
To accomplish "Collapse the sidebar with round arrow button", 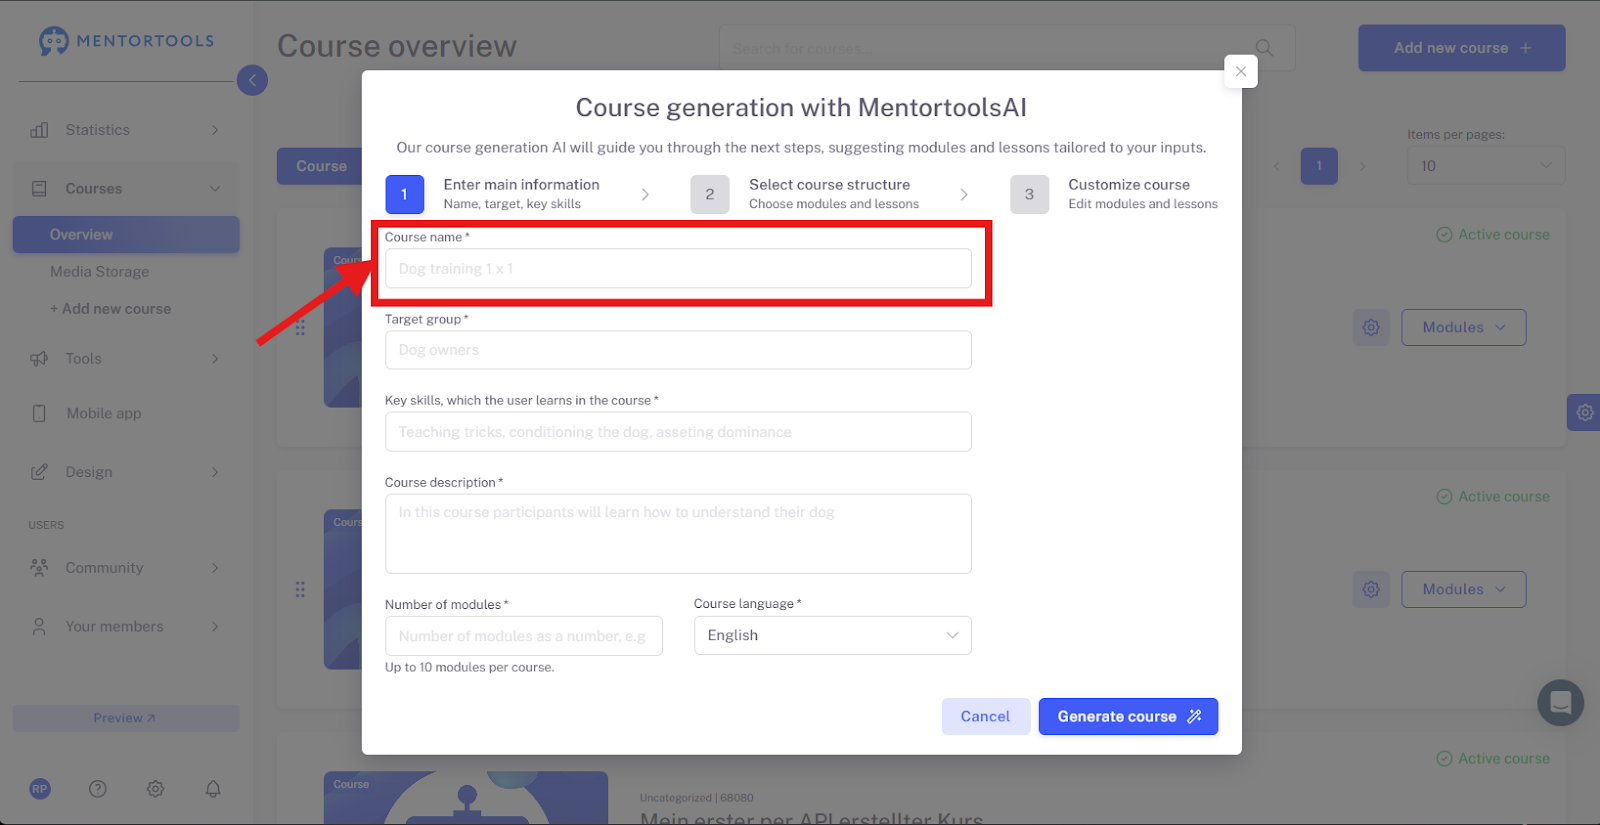I will point(252,80).
